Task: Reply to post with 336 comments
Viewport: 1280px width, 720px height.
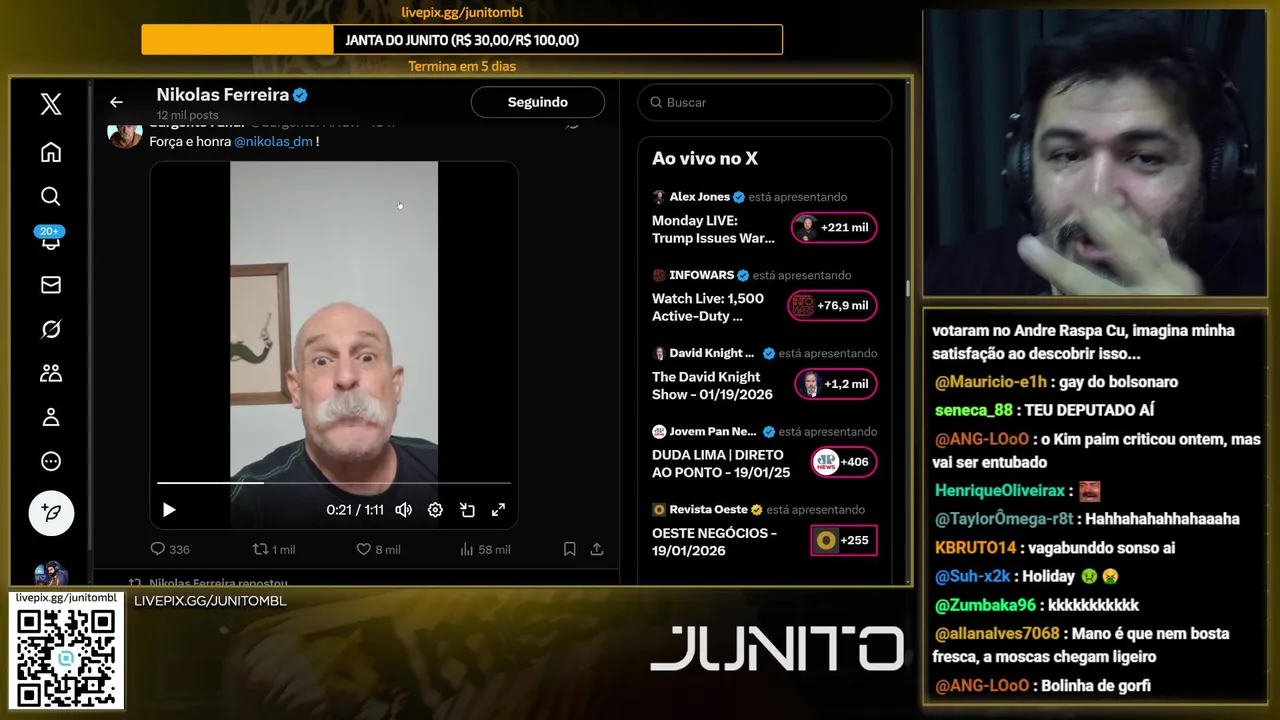Action: (169, 549)
